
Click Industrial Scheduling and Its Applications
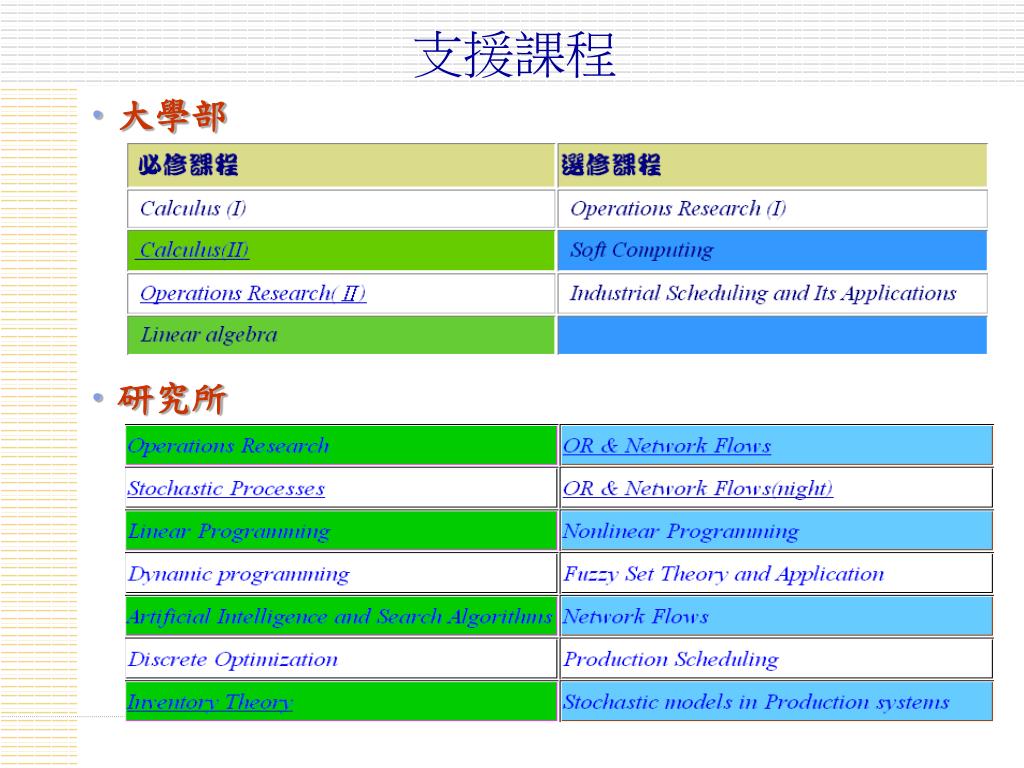pyautogui.click(x=772, y=293)
